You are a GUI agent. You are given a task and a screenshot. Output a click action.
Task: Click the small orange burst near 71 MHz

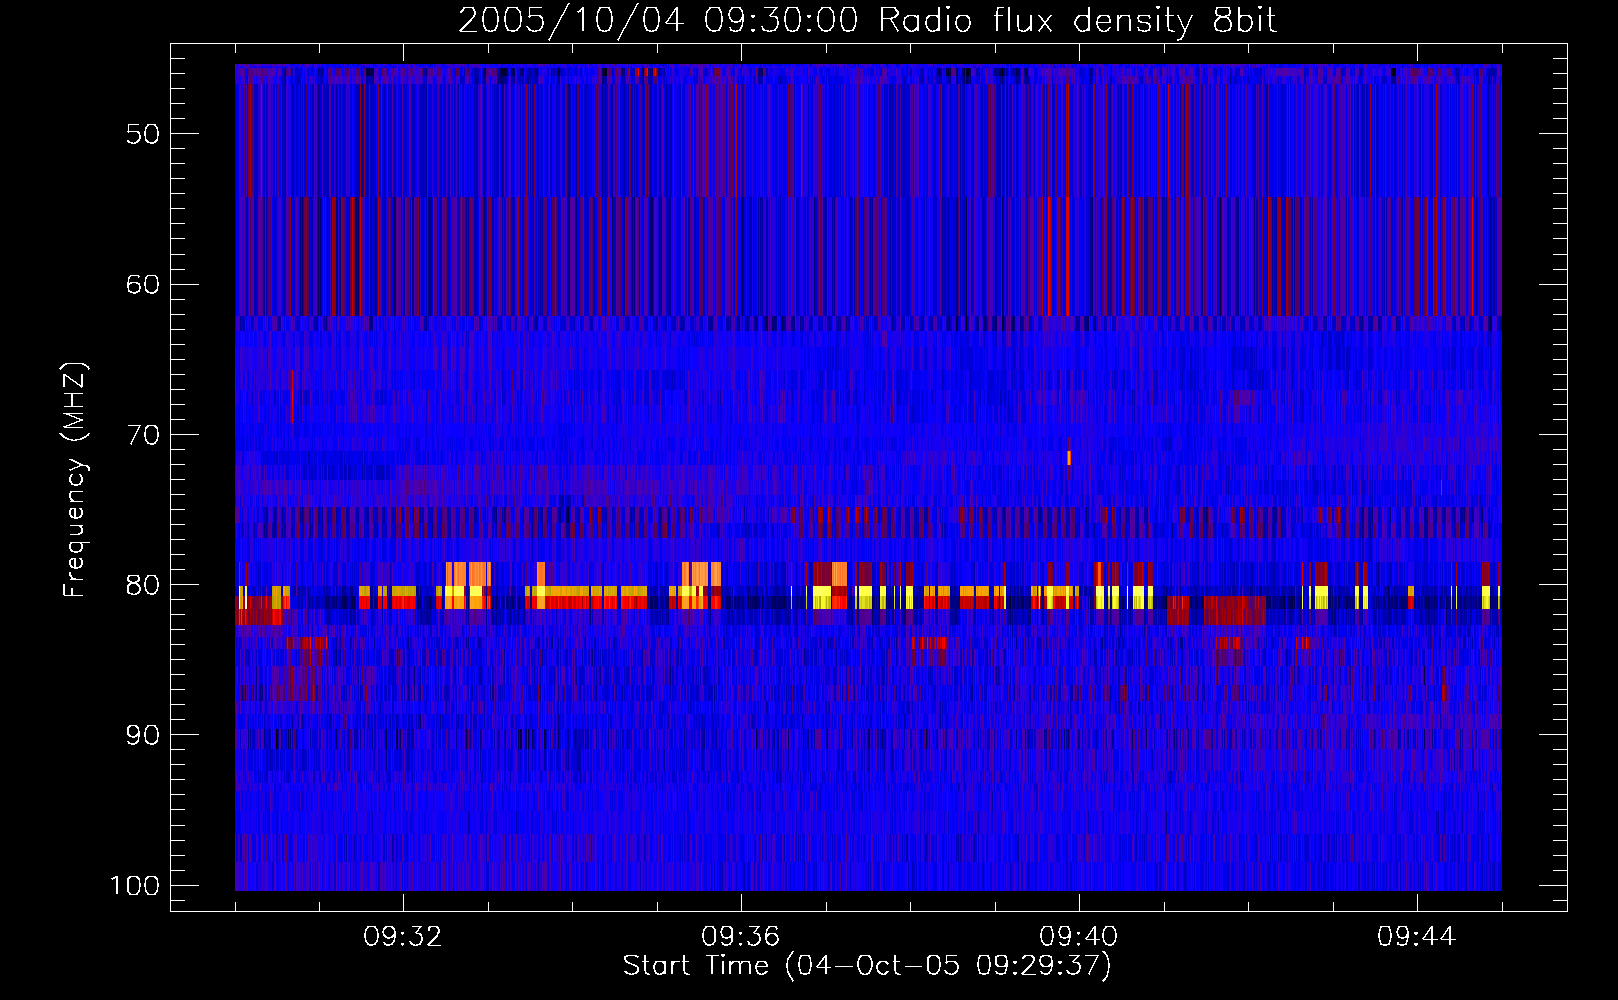(1069, 458)
